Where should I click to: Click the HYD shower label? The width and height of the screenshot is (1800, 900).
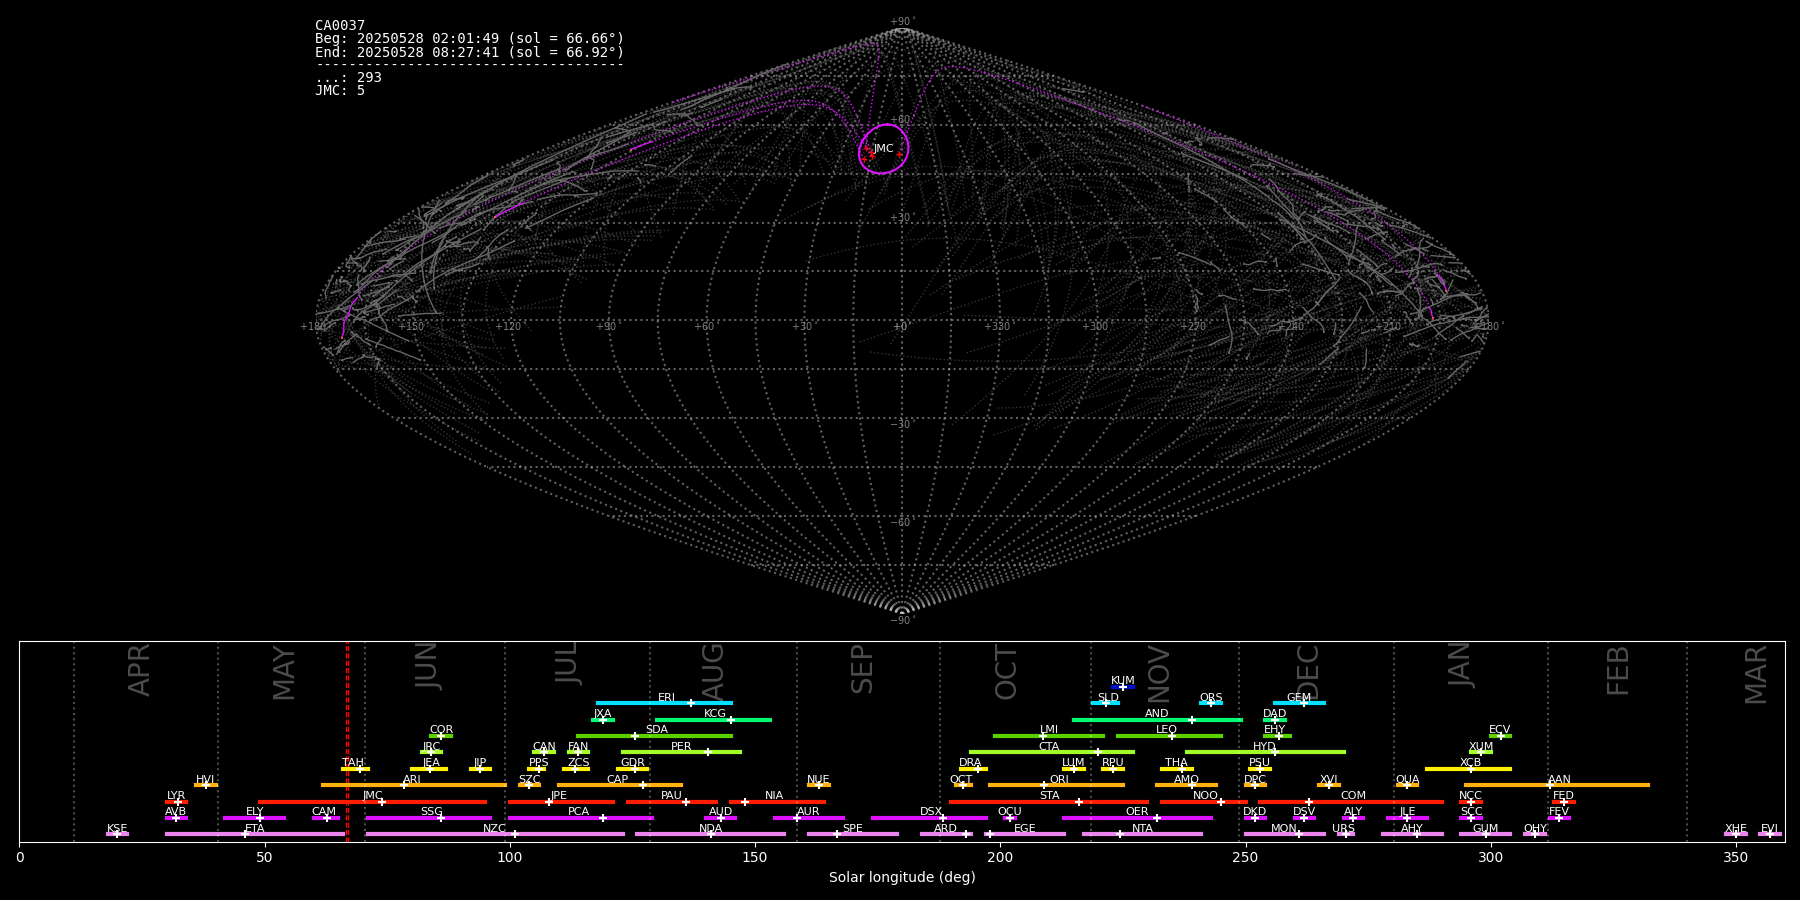coord(1264,747)
